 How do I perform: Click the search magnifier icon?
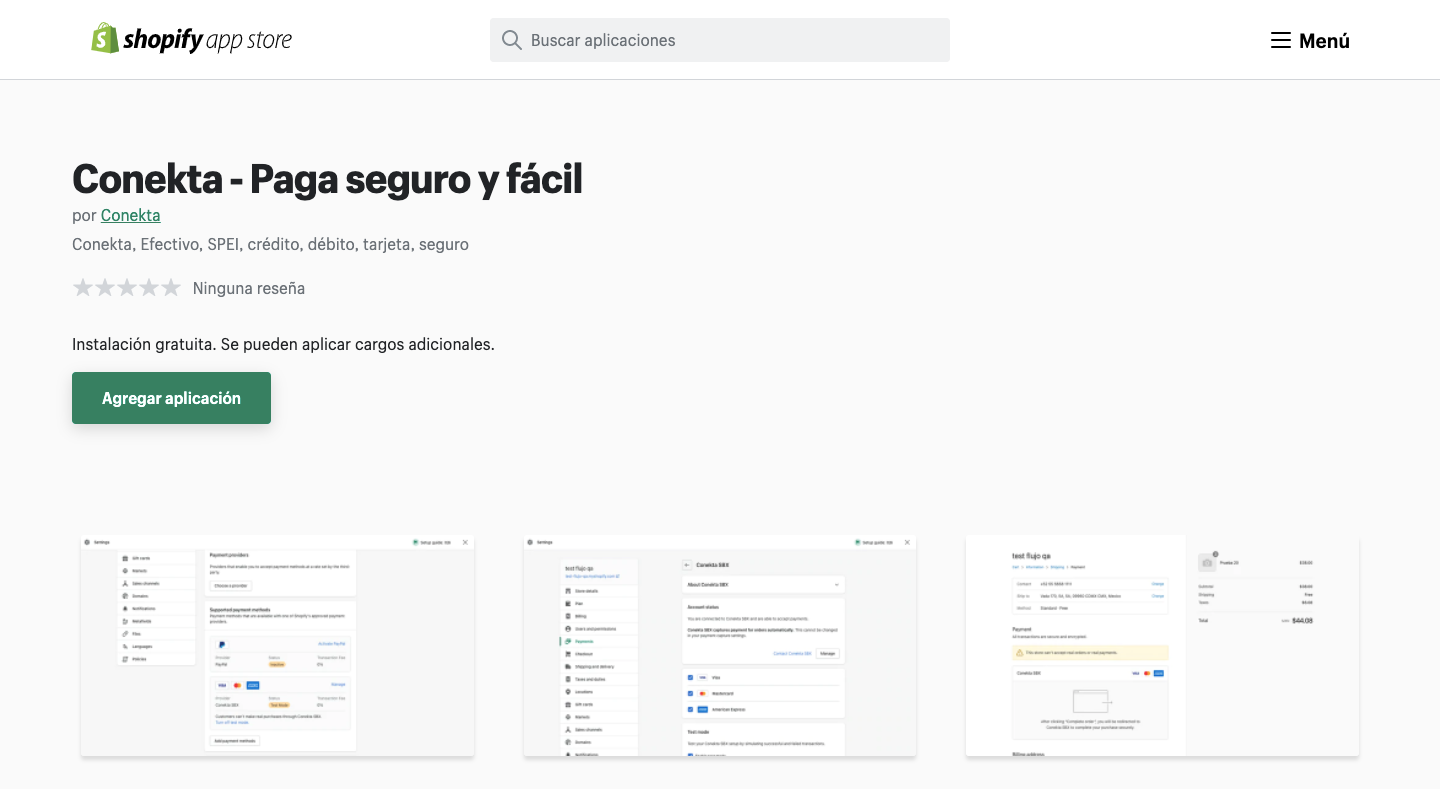512,40
